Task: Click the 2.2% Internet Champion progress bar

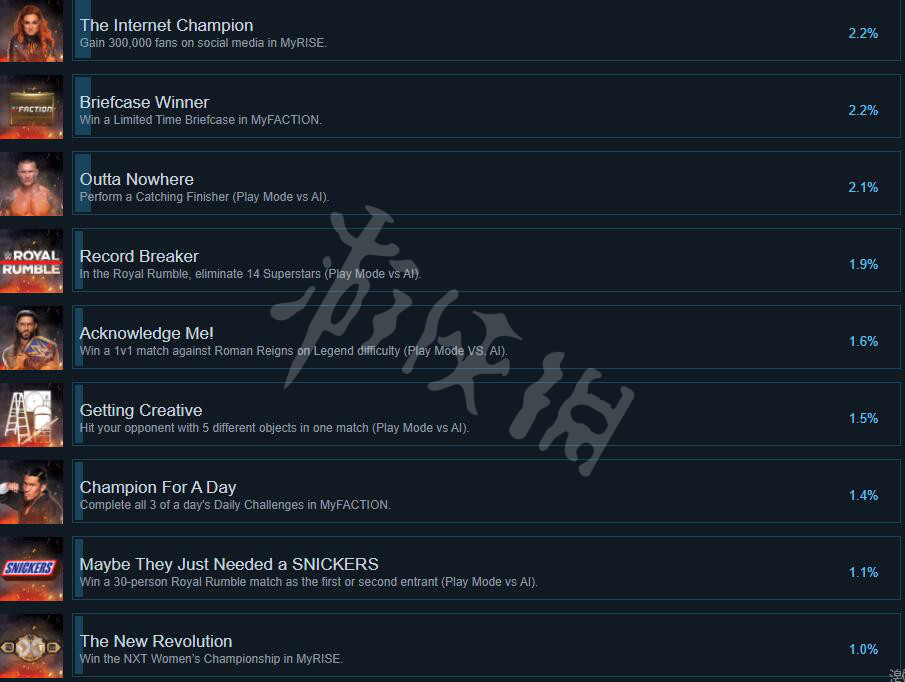Action: [x=83, y=29]
